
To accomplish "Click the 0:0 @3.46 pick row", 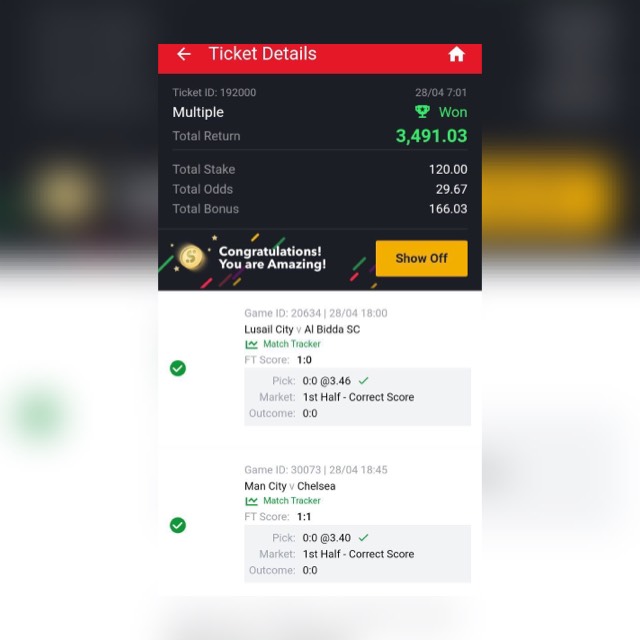I will pos(358,381).
